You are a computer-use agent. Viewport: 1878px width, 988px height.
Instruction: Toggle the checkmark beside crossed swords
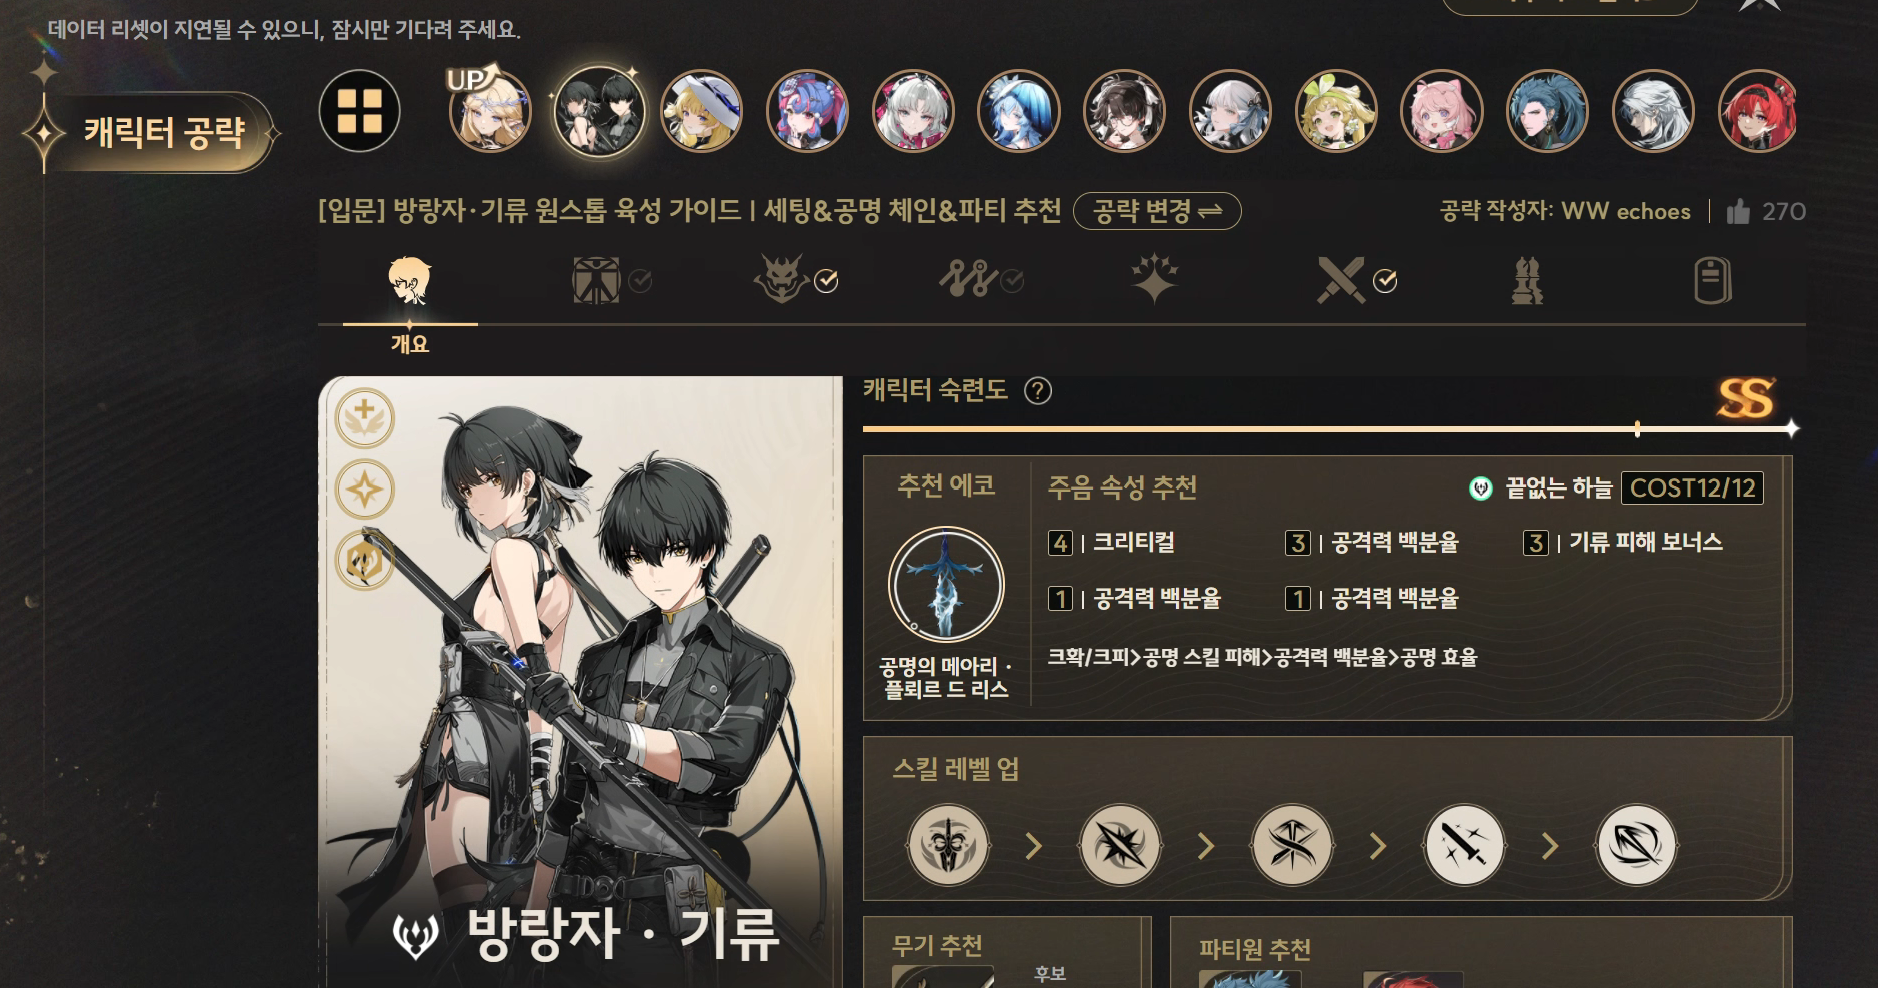1385,282
